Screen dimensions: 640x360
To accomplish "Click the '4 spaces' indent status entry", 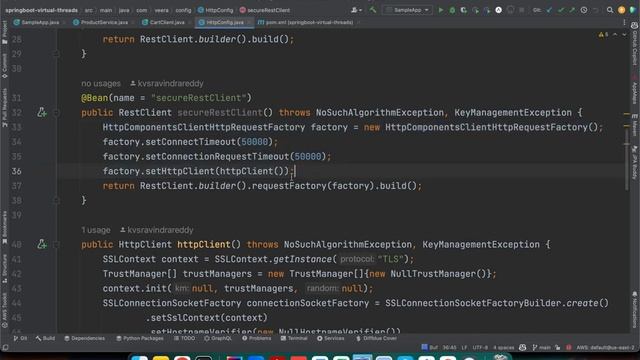I will click(504, 347).
